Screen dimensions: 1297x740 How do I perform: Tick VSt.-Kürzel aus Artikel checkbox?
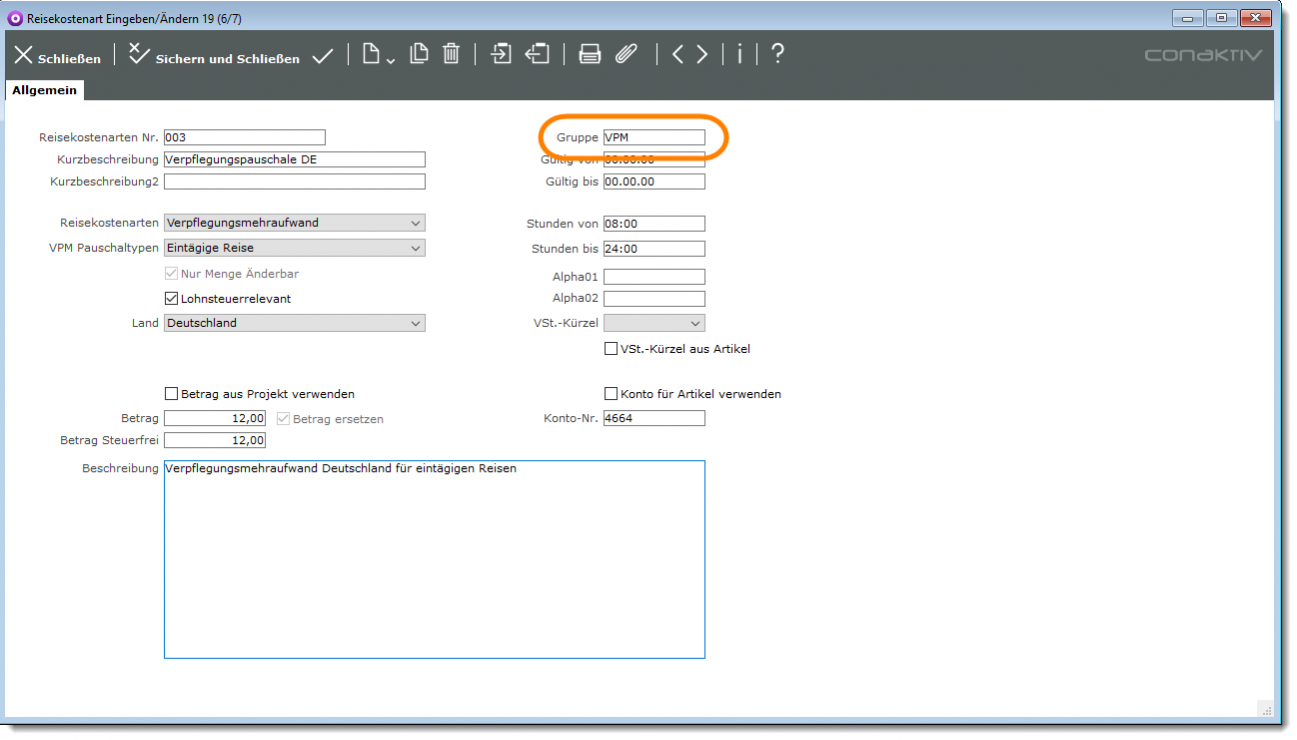point(611,349)
